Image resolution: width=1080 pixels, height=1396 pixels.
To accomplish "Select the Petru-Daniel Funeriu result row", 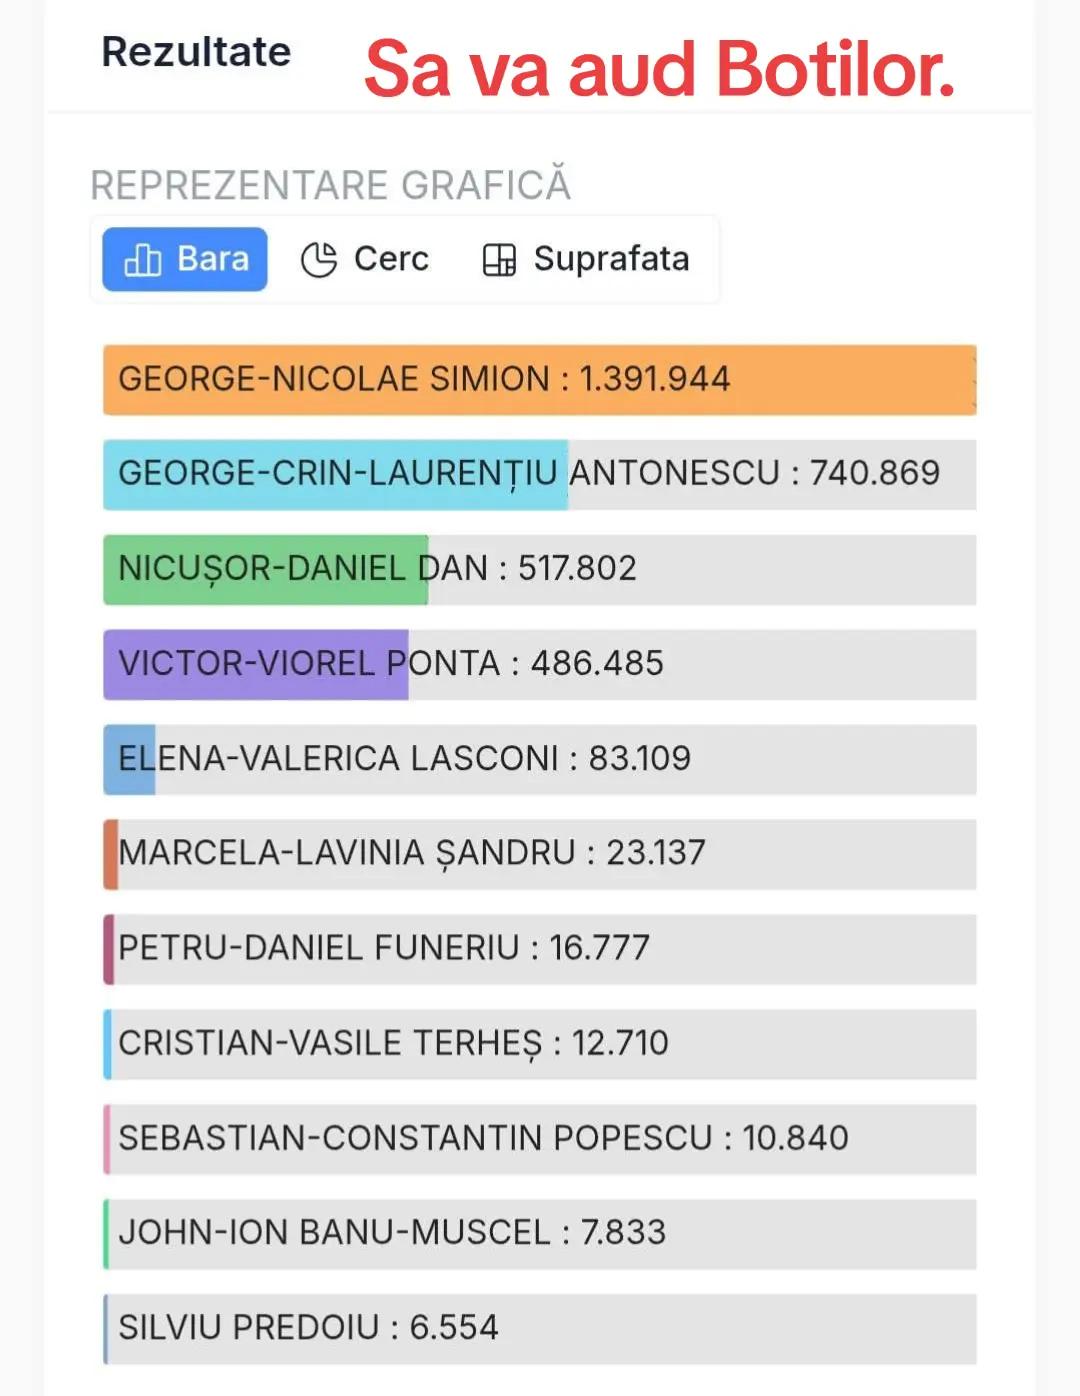I will pyautogui.click(x=540, y=949).
